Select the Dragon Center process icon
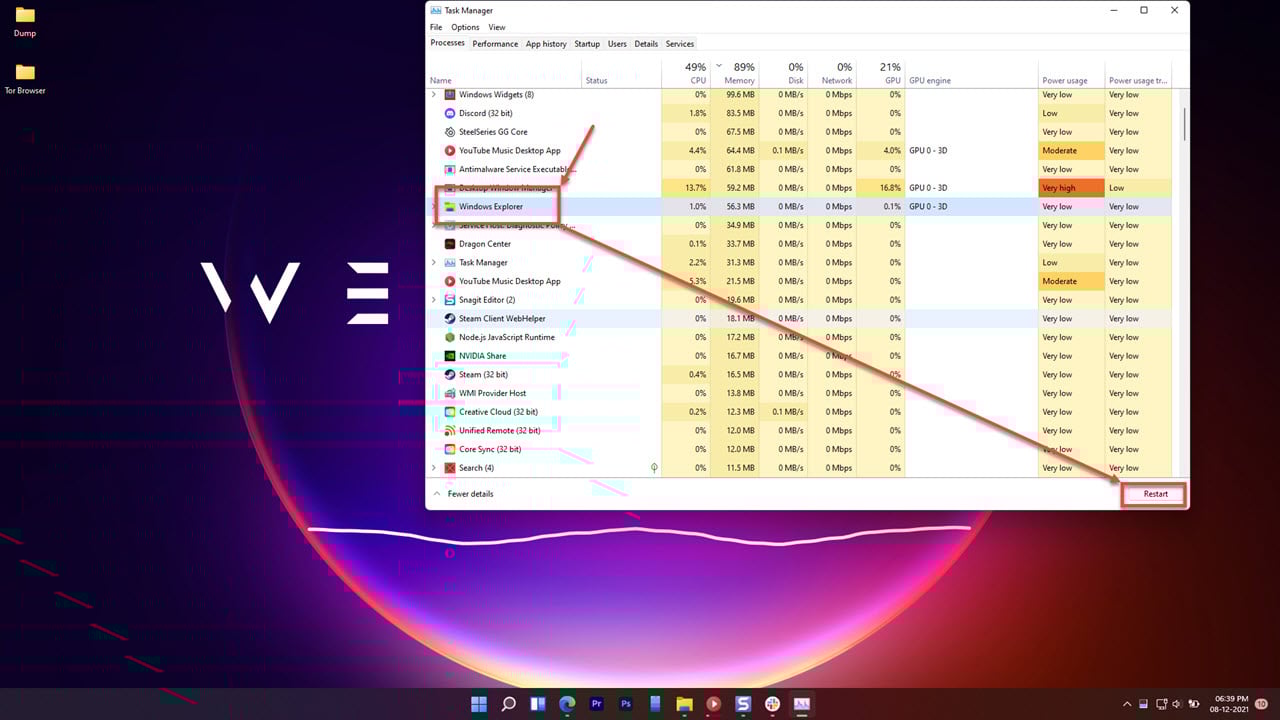Image resolution: width=1280 pixels, height=720 pixels. (x=450, y=244)
